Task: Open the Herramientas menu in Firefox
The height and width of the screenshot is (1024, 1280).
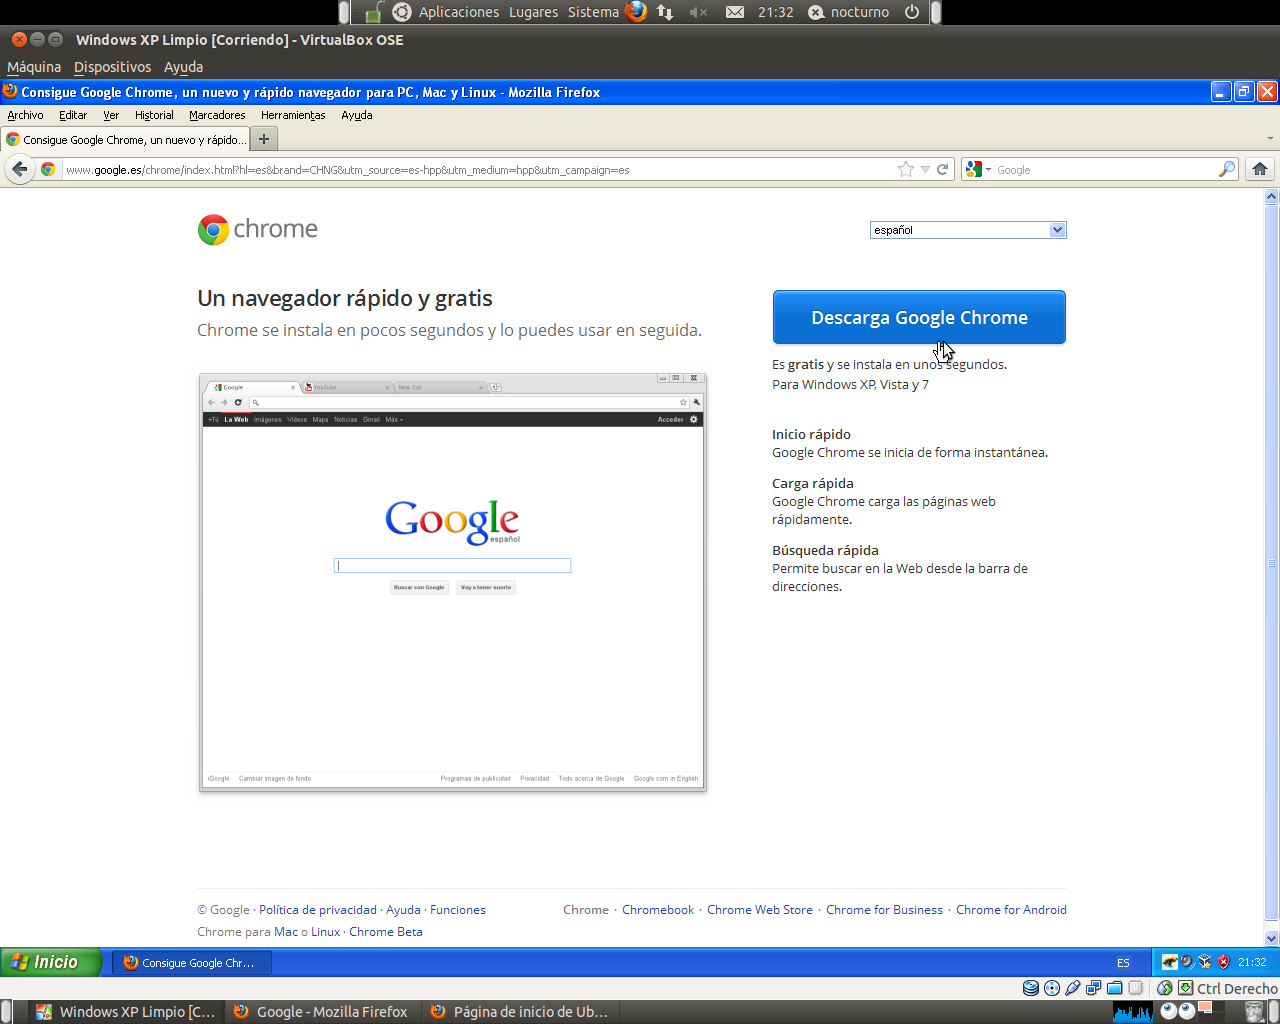Action: tap(293, 115)
